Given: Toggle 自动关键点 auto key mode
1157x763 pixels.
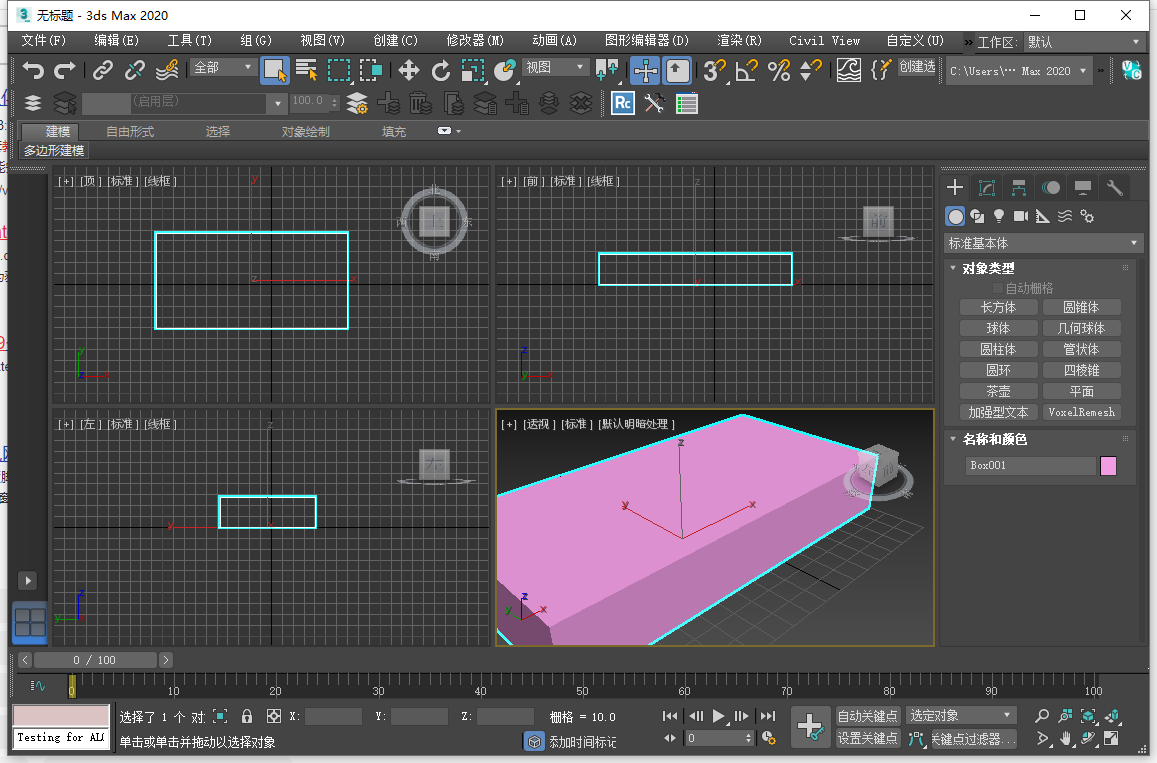Looking at the screenshot, I should pos(867,717).
